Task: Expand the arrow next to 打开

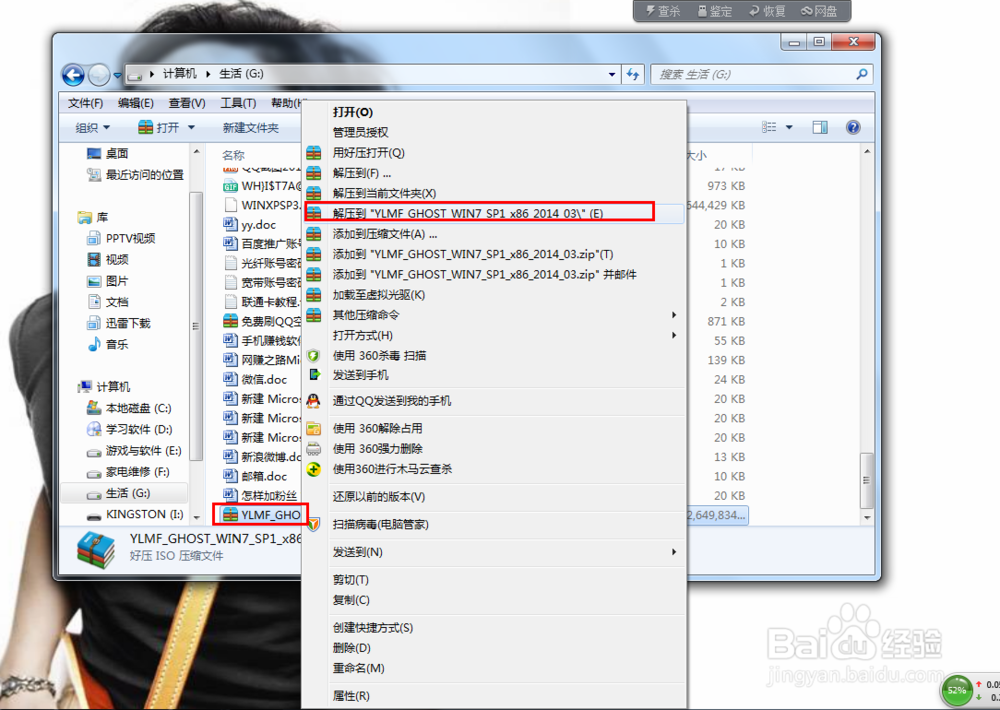Action: 191,128
